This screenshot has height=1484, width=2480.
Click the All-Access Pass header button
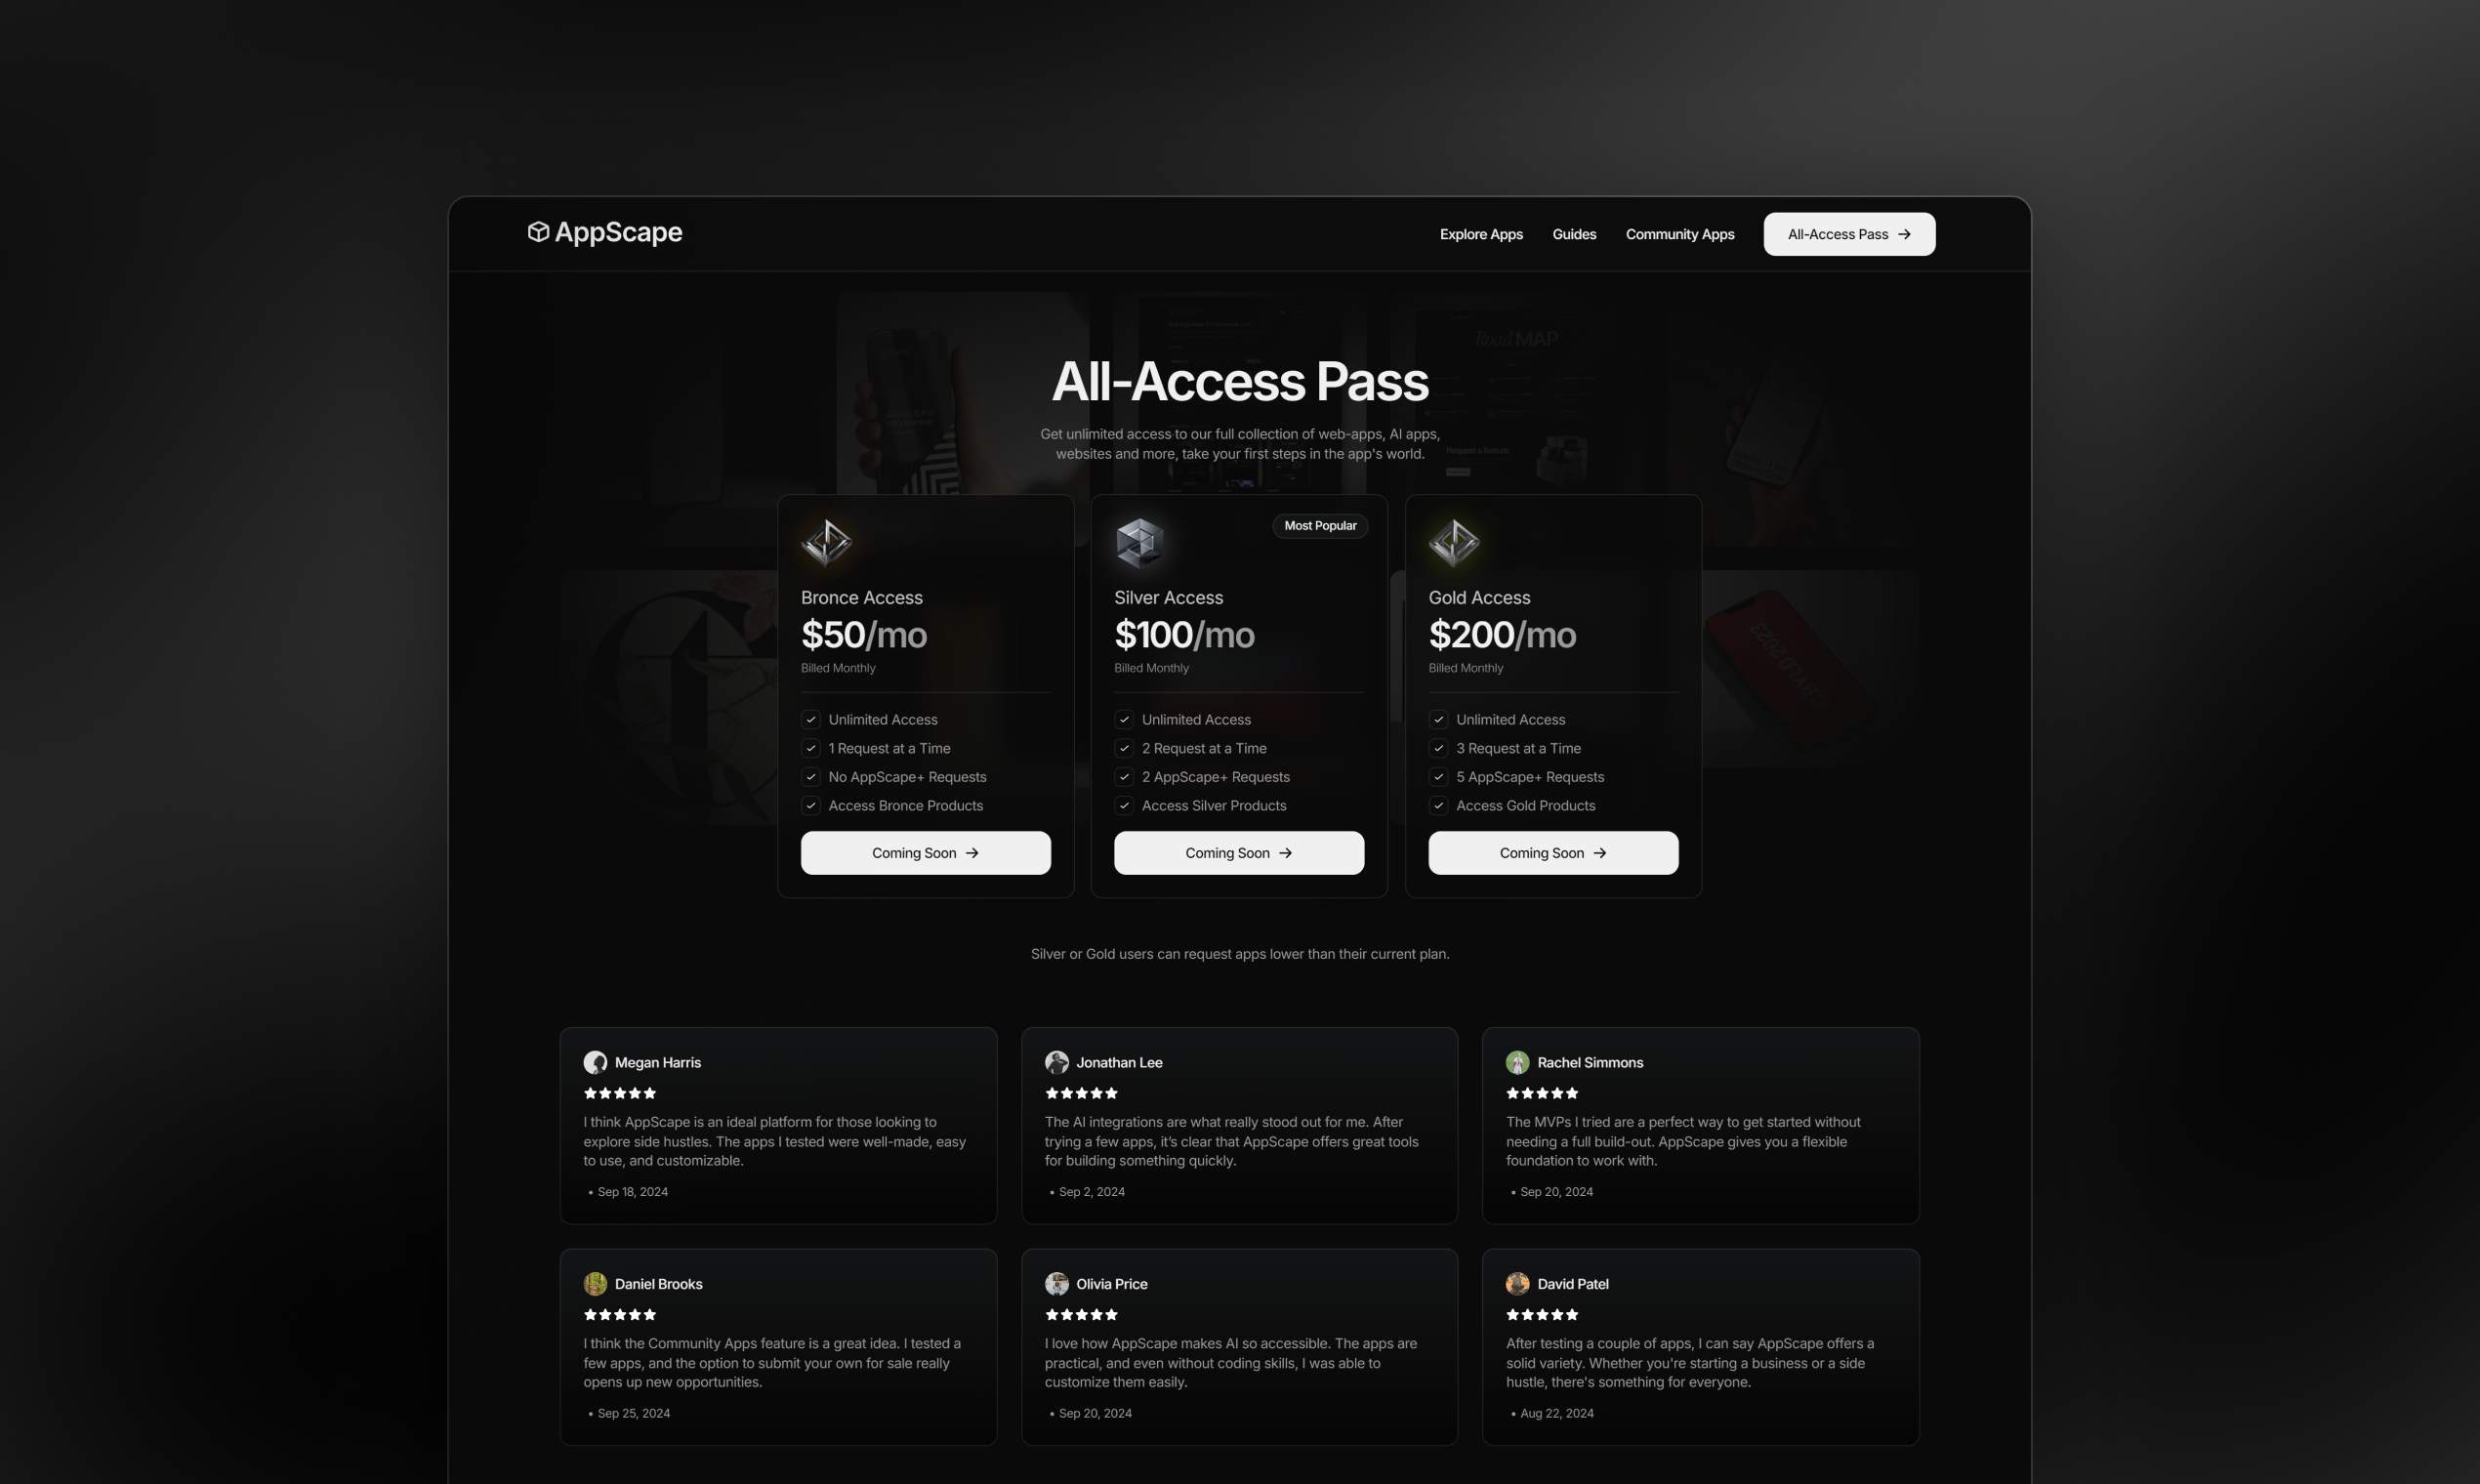pos(1849,234)
